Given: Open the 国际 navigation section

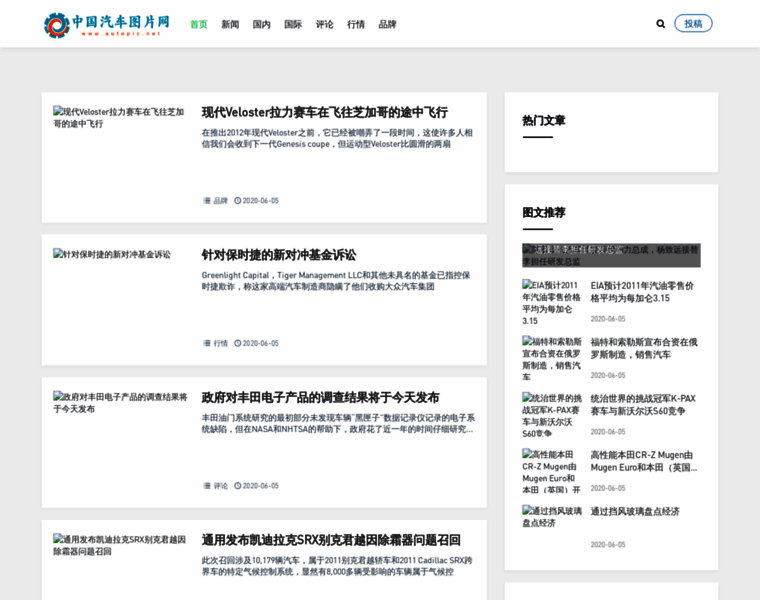Looking at the screenshot, I should [x=293, y=24].
